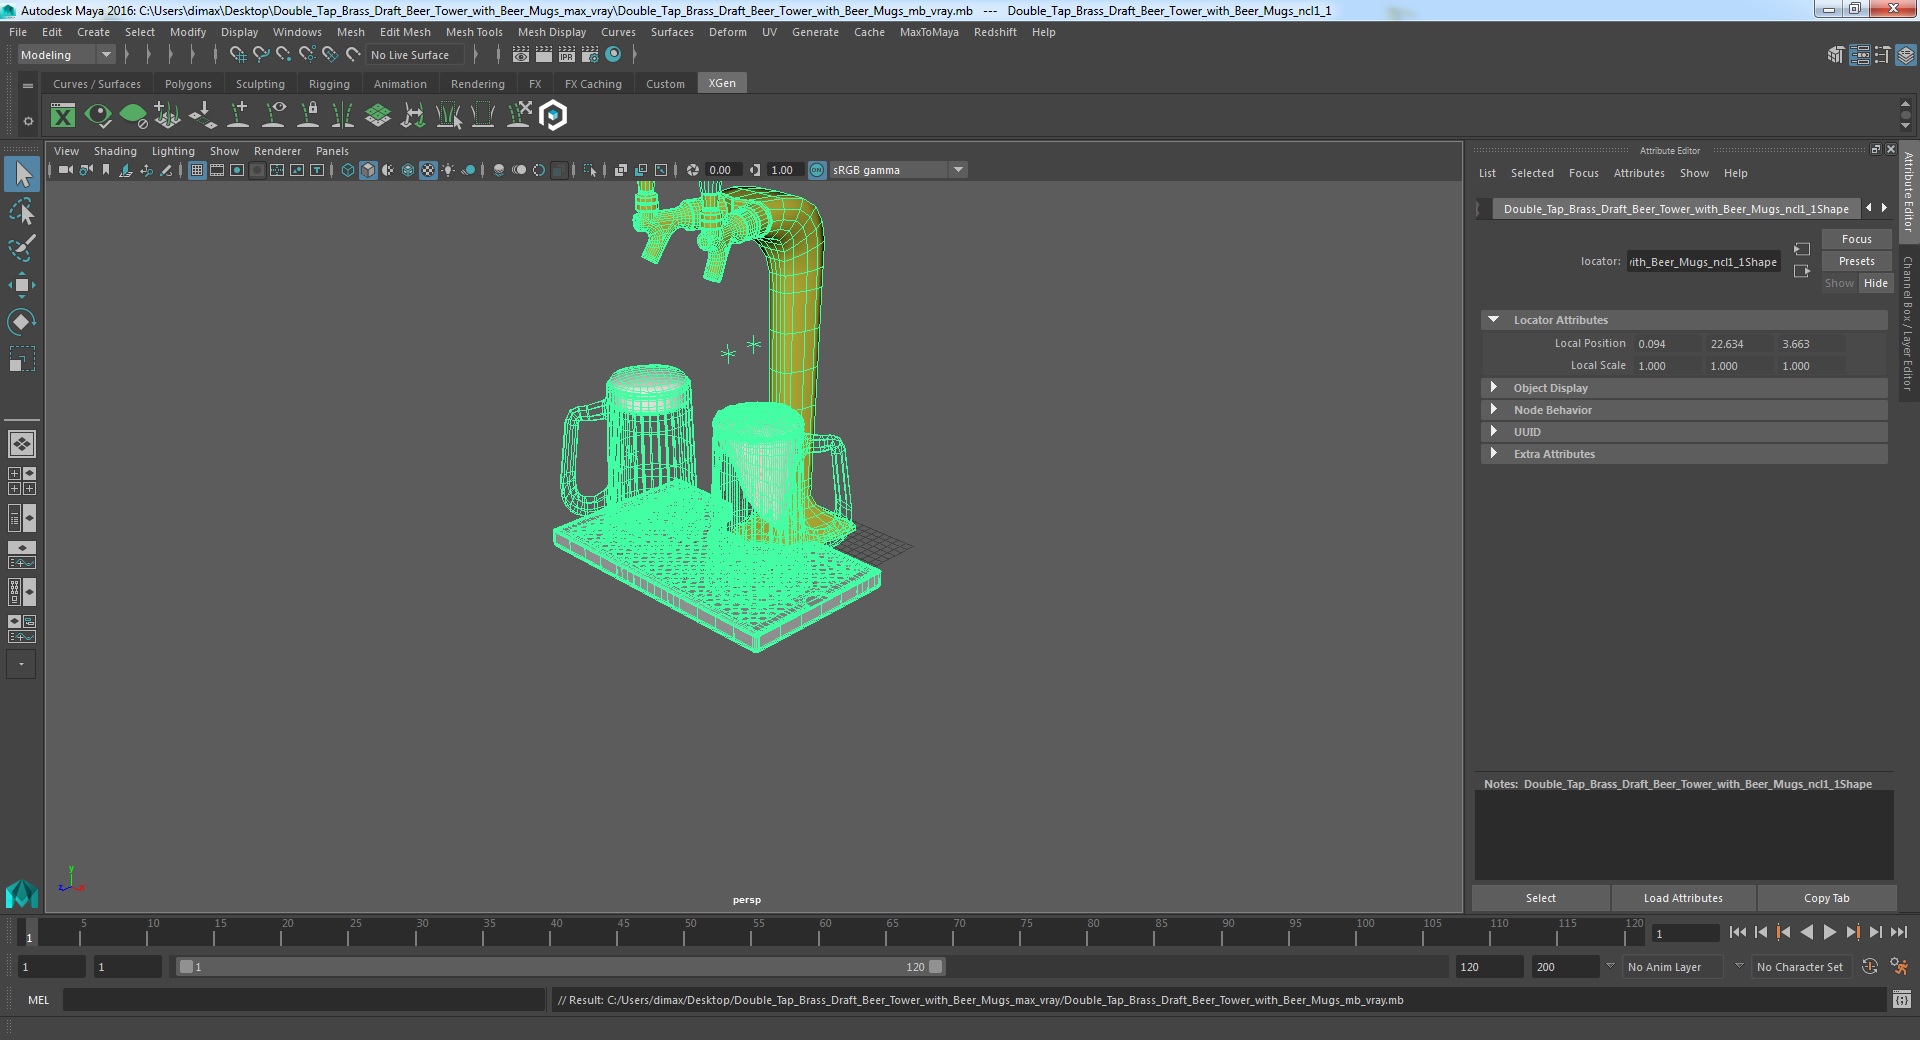Click the MEL command input field
The height and width of the screenshot is (1040, 1920).
point(304,999)
